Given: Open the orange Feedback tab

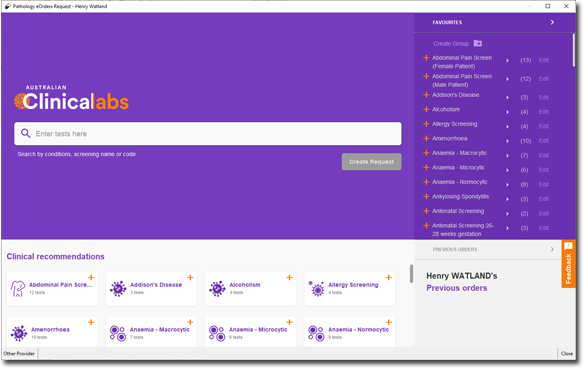Looking at the screenshot, I should tap(568, 264).
